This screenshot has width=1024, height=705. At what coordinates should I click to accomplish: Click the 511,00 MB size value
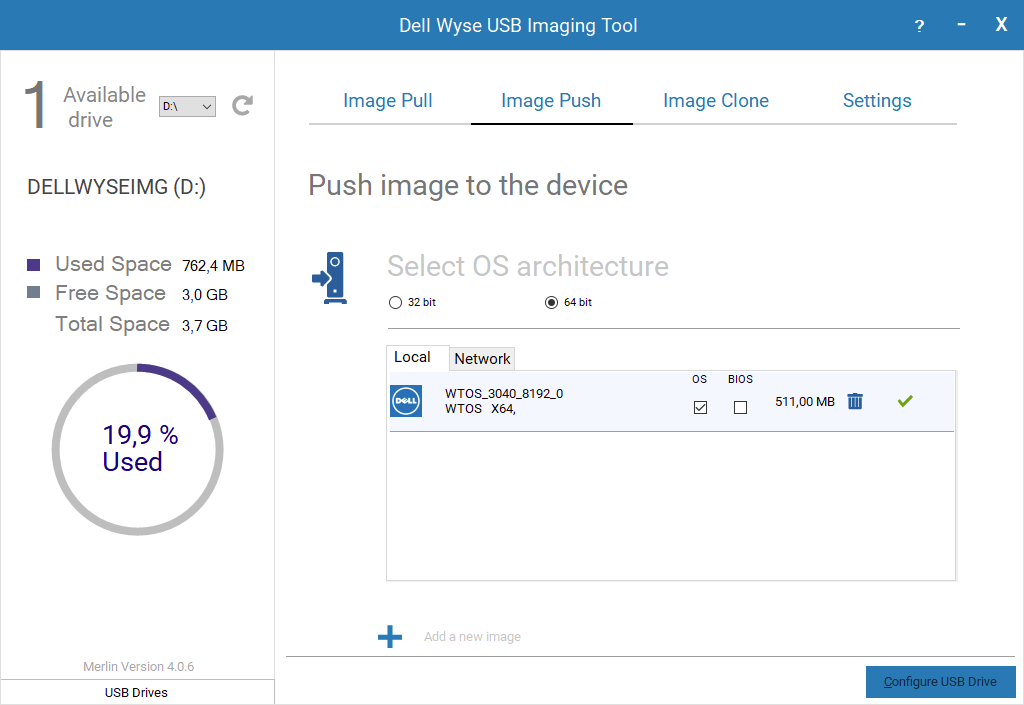coord(805,401)
